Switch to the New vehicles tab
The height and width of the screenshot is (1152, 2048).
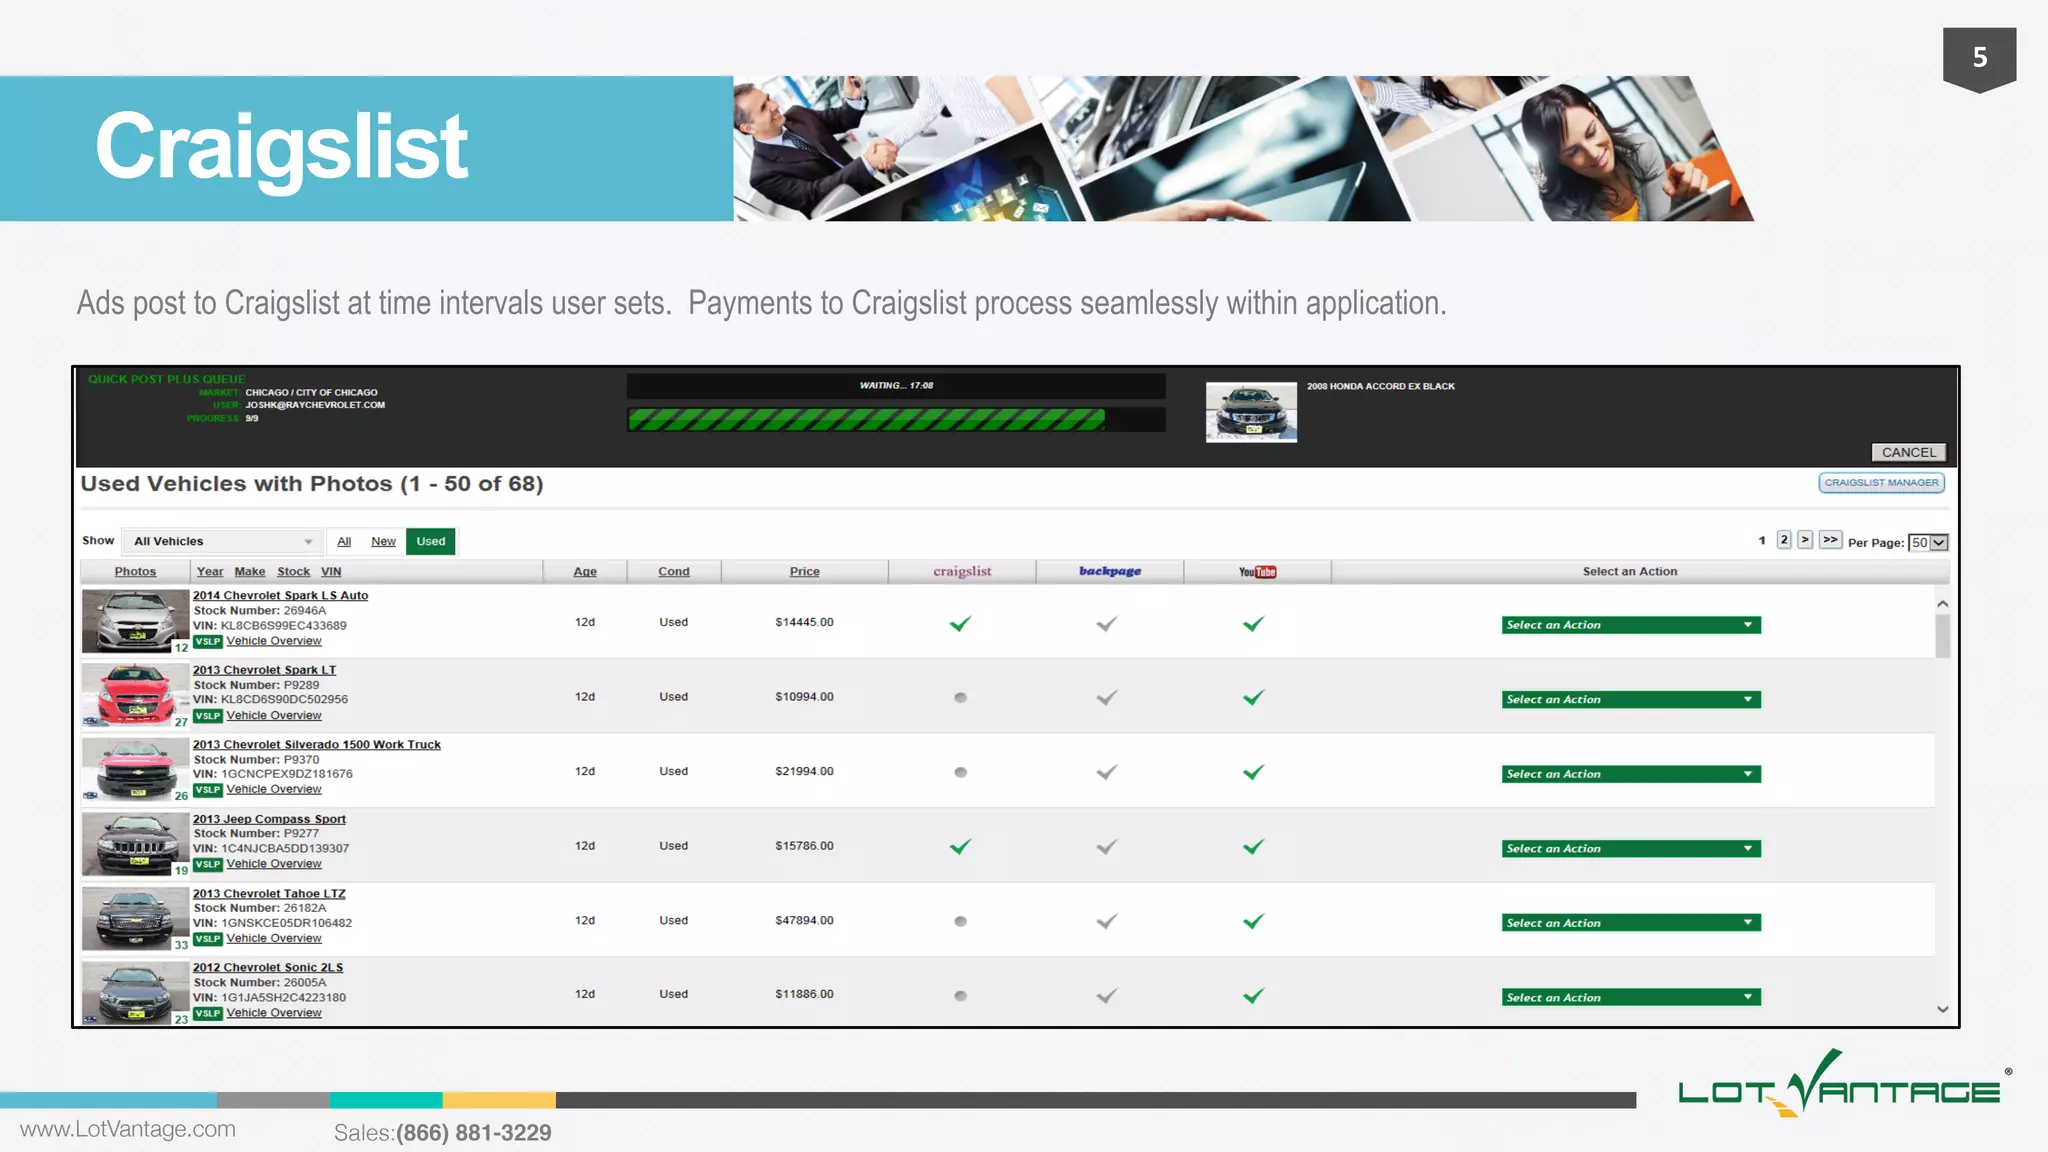point(383,541)
